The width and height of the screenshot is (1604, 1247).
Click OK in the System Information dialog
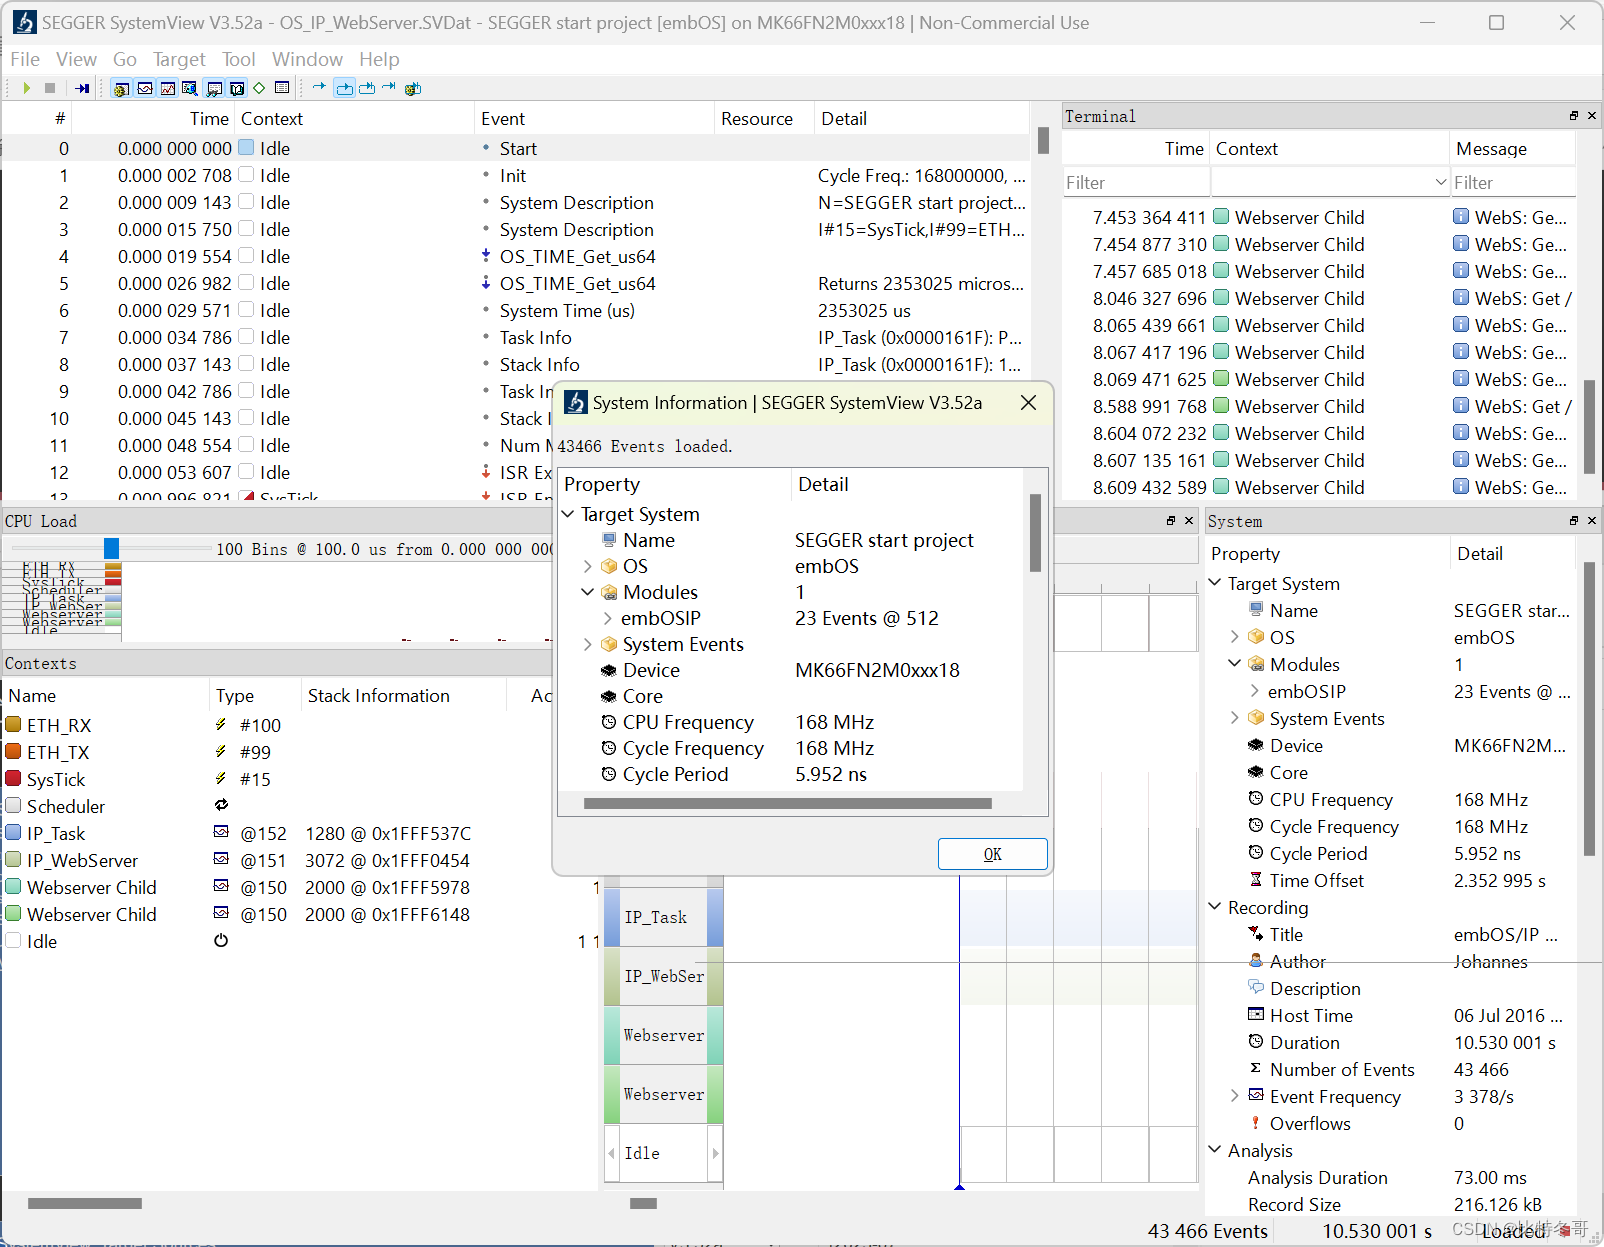992,854
